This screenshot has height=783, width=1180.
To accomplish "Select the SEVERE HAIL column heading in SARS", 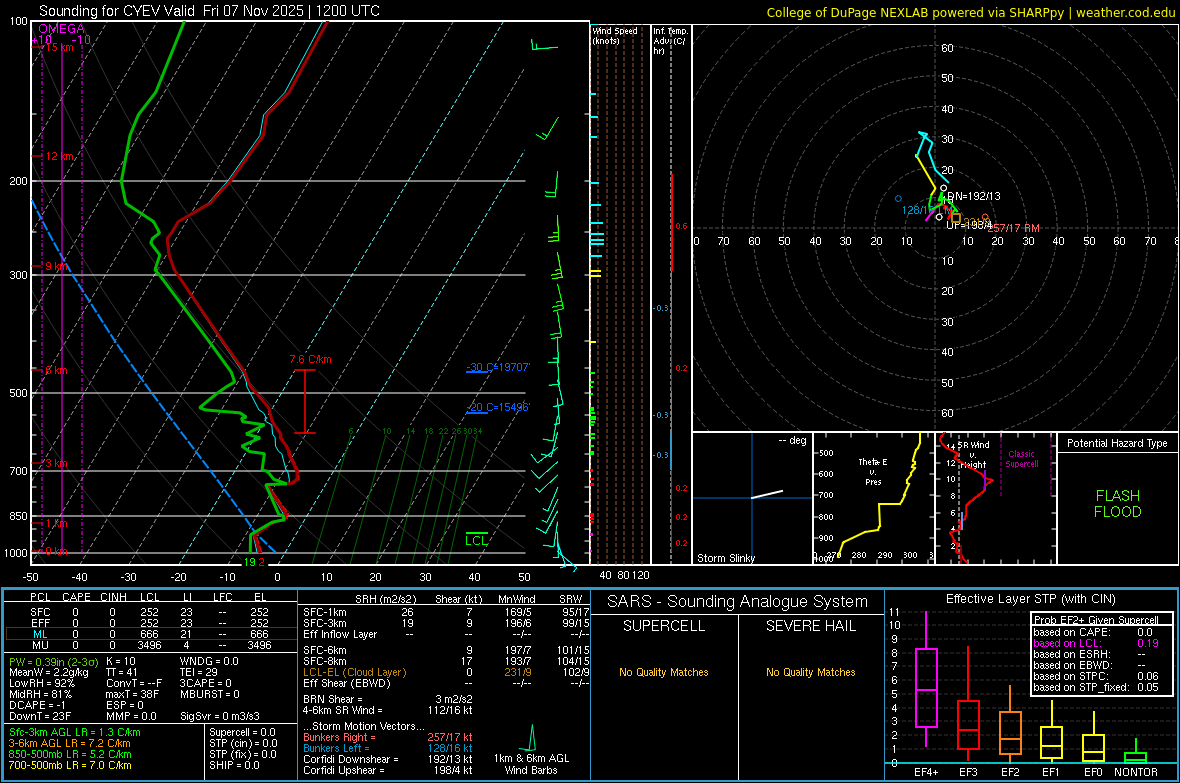I will pos(810,626).
